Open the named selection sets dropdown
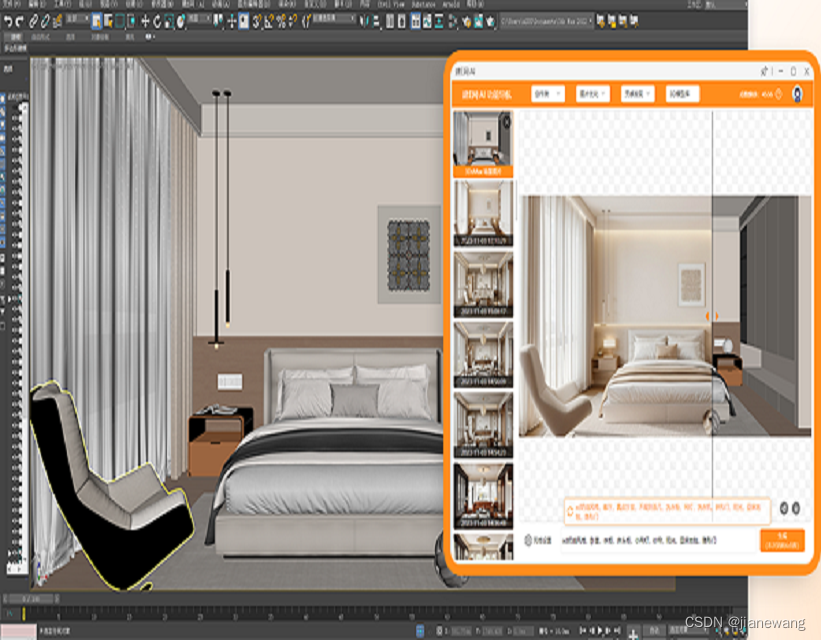This screenshot has height=640, width=821. click(x=334, y=18)
